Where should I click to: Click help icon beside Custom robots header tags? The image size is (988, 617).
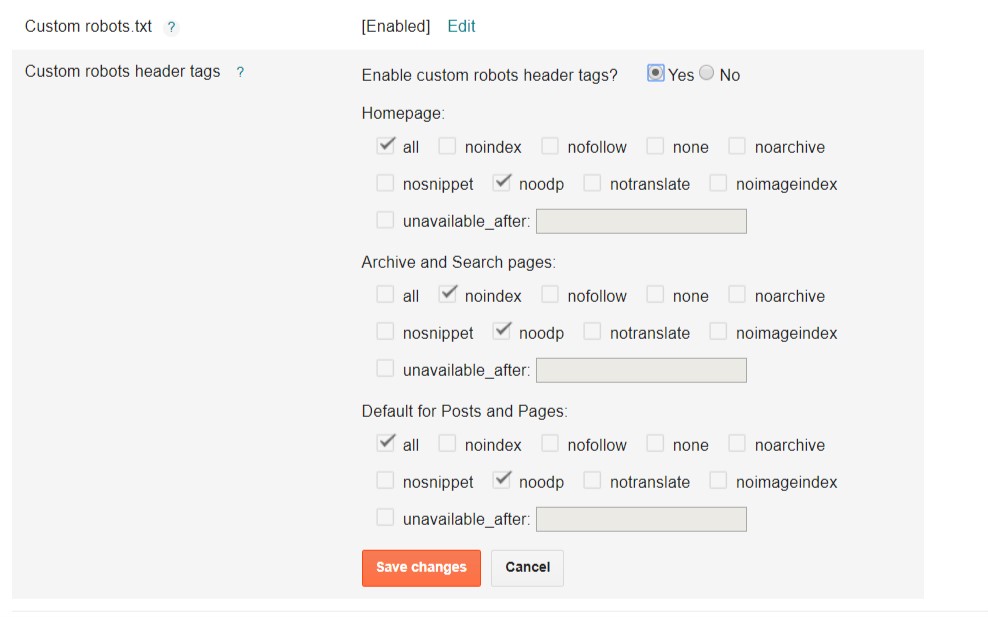[x=240, y=73]
